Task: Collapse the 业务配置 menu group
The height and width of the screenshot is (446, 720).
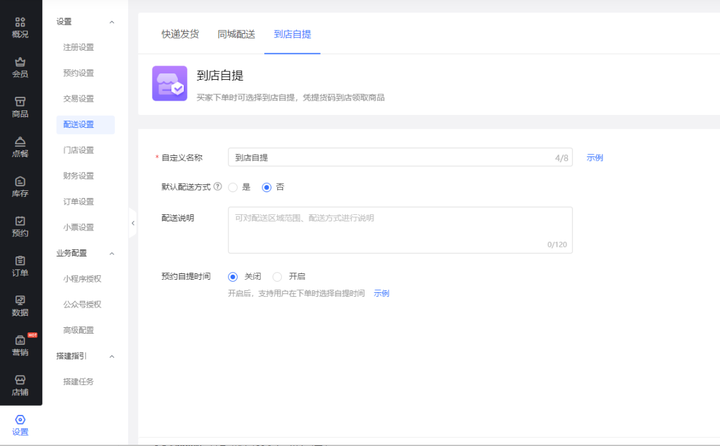Action: tap(112, 254)
